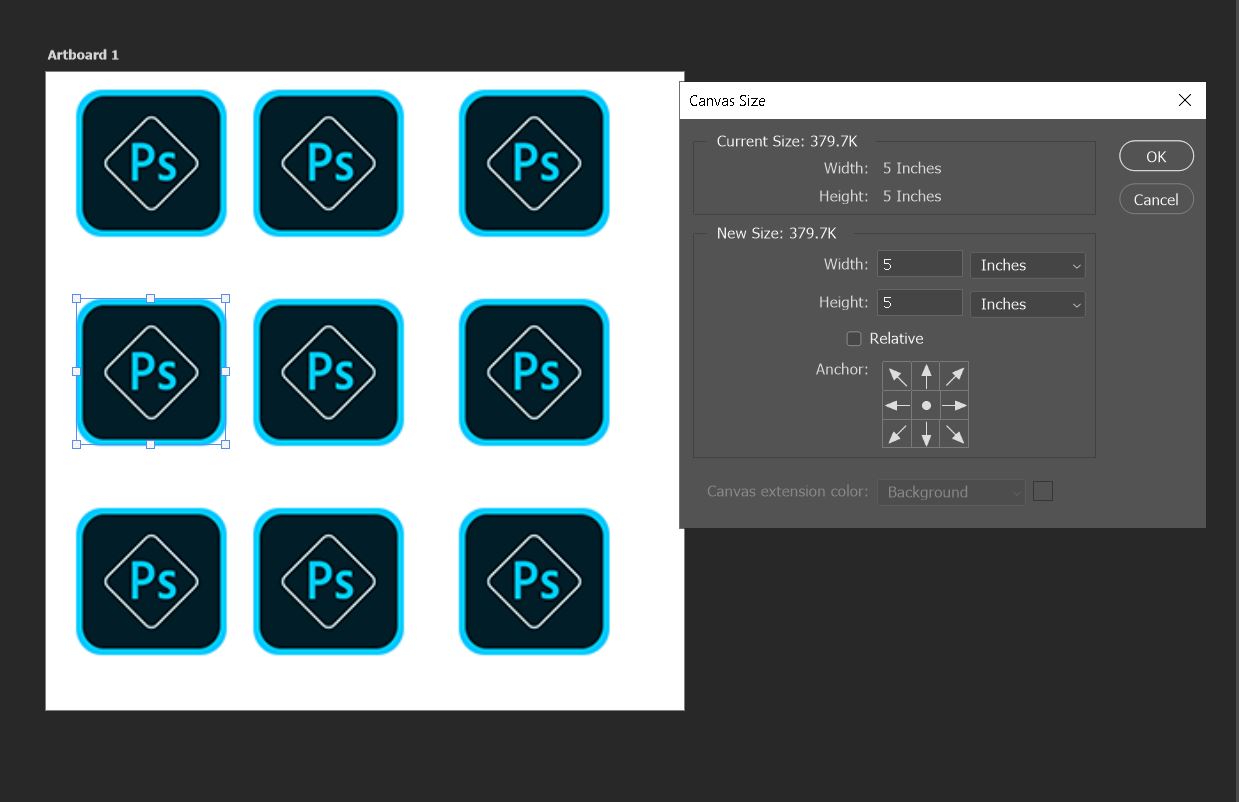The image size is (1239, 802).
Task: Confirm canvas size with OK
Action: point(1156,156)
